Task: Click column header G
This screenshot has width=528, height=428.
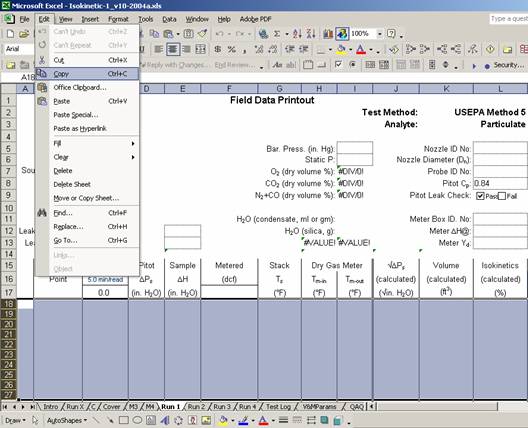Action: click(279, 89)
